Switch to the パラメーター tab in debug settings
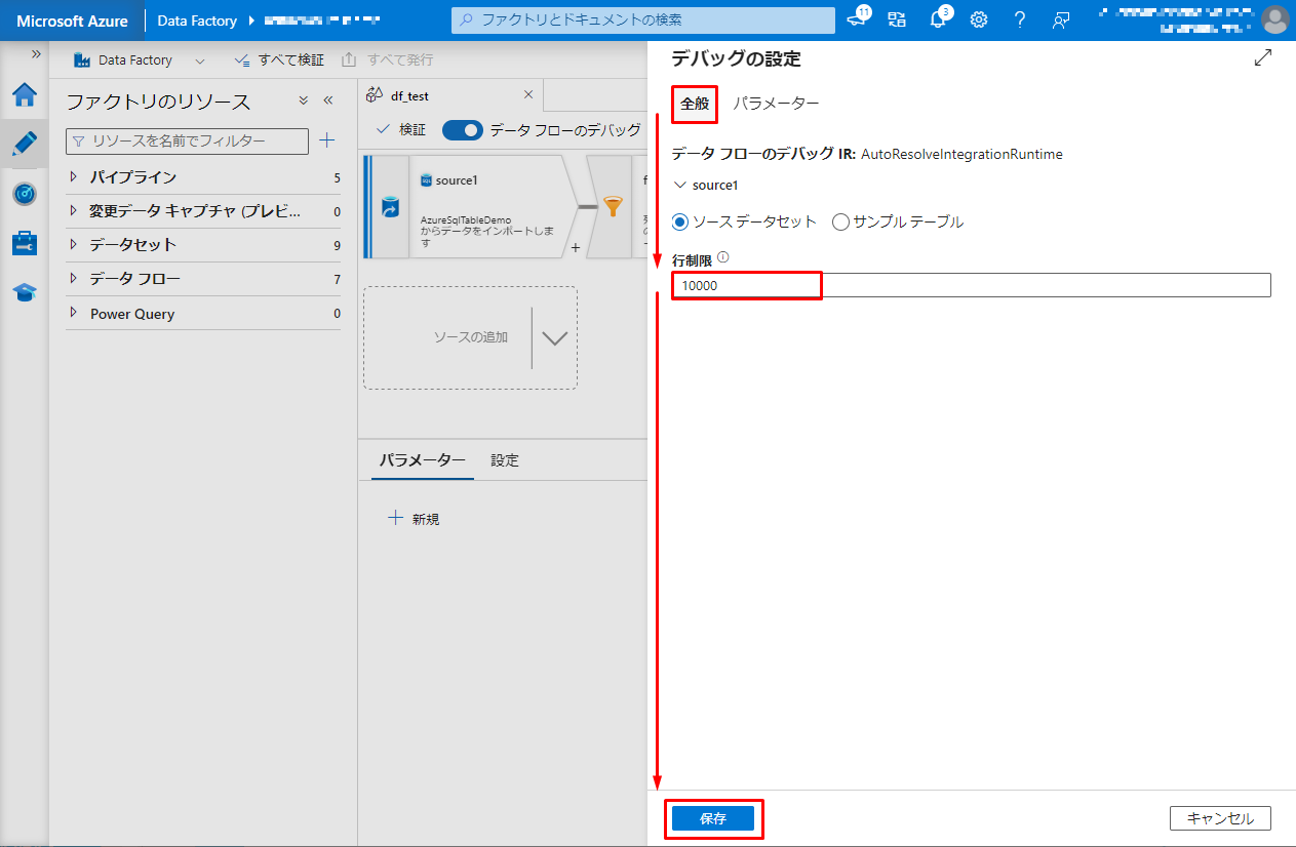The height and width of the screenshot is (847, 1296). [x=776, y=104]
